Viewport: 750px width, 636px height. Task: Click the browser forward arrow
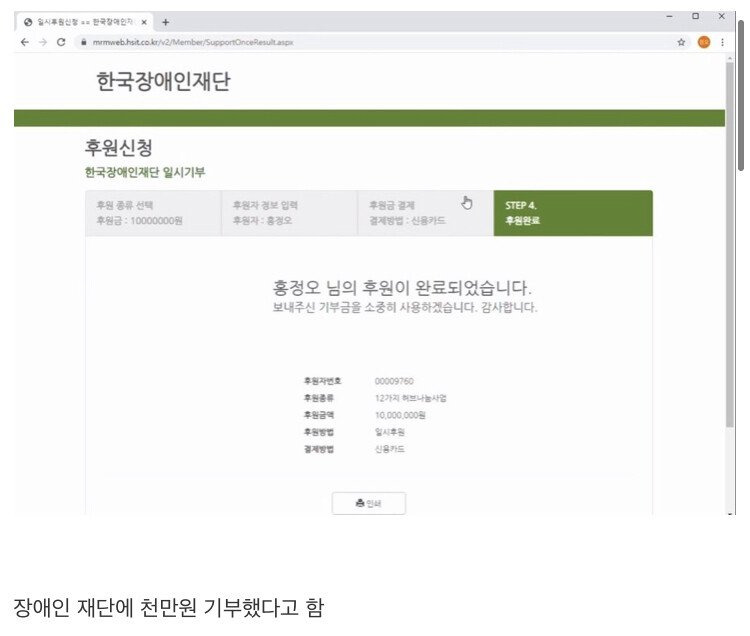pyautogui.click(x=43, y=42)
